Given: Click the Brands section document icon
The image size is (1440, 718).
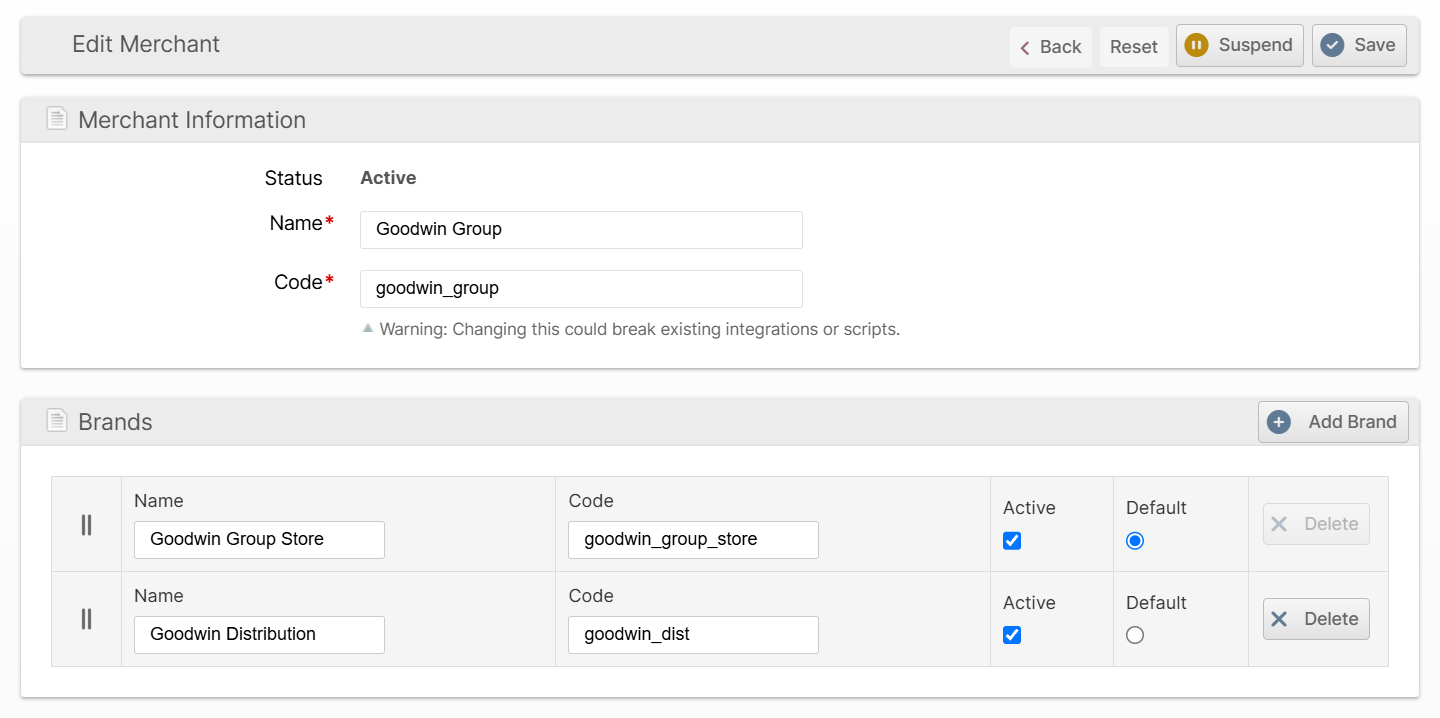Looking at the screenshot, I should pos(57,421).
